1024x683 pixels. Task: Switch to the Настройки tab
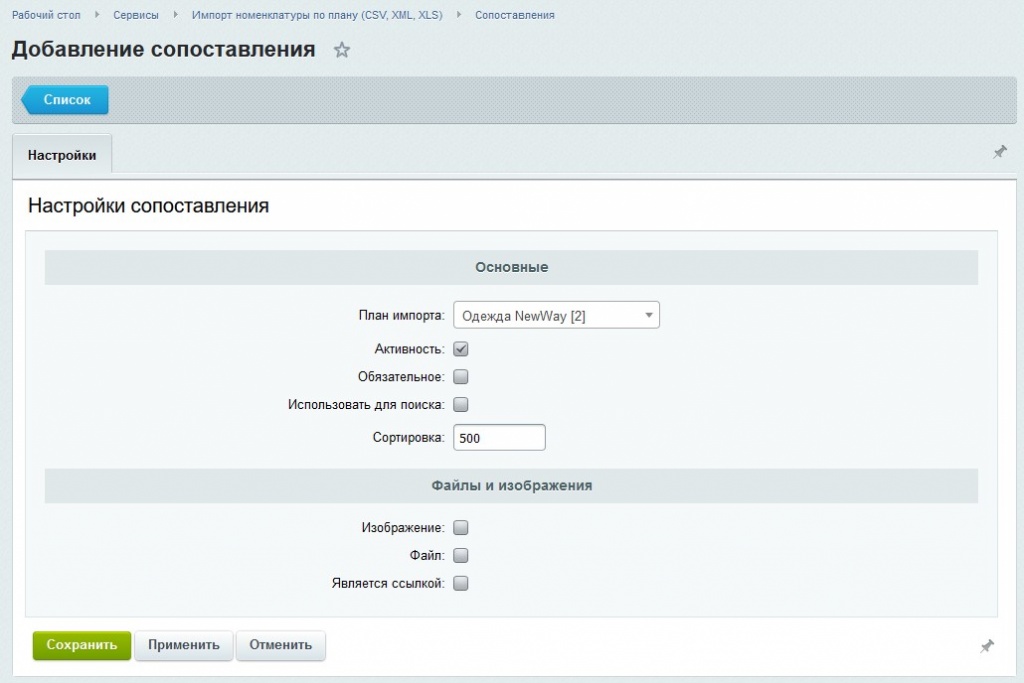[62, 155]
